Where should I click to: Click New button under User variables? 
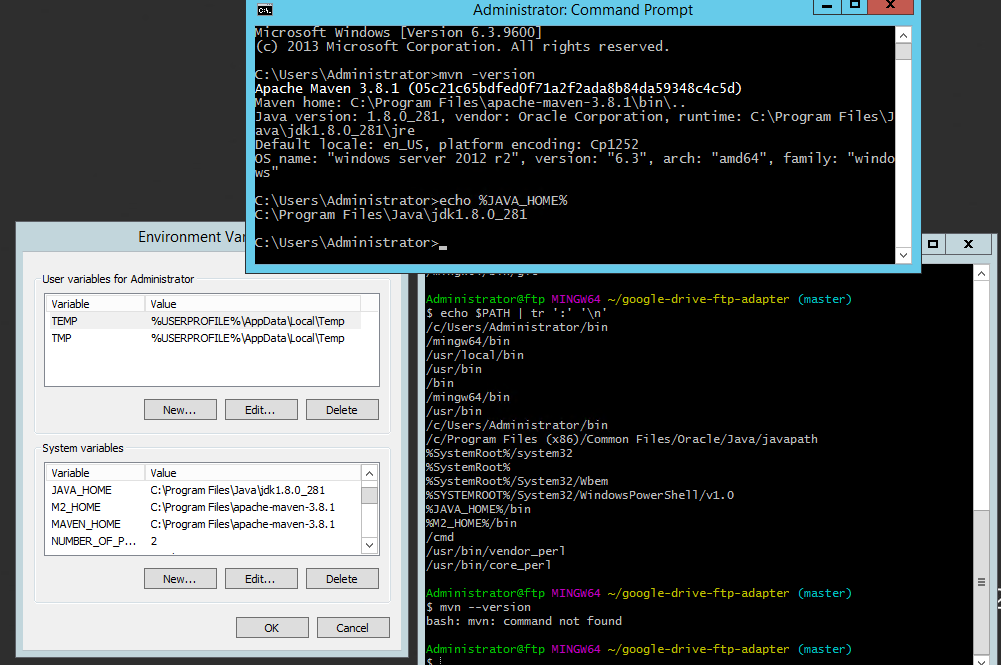point(180,410)
